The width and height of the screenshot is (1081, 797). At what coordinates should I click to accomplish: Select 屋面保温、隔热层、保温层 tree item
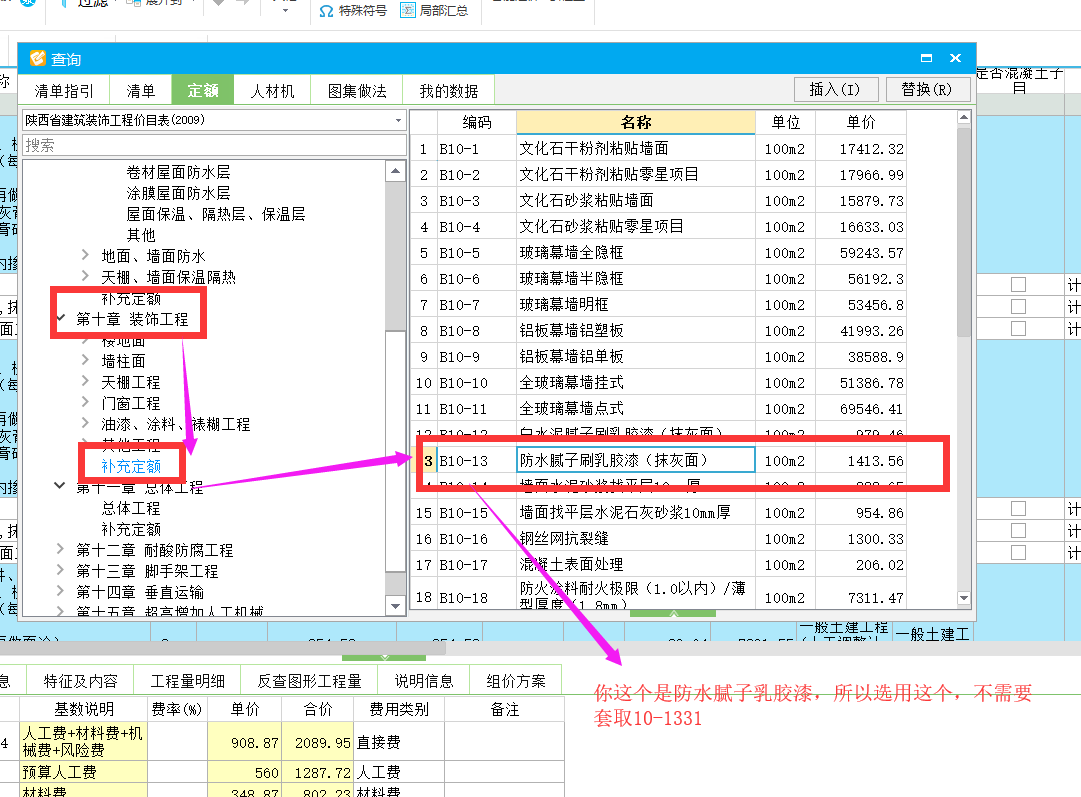coord(216,214)
